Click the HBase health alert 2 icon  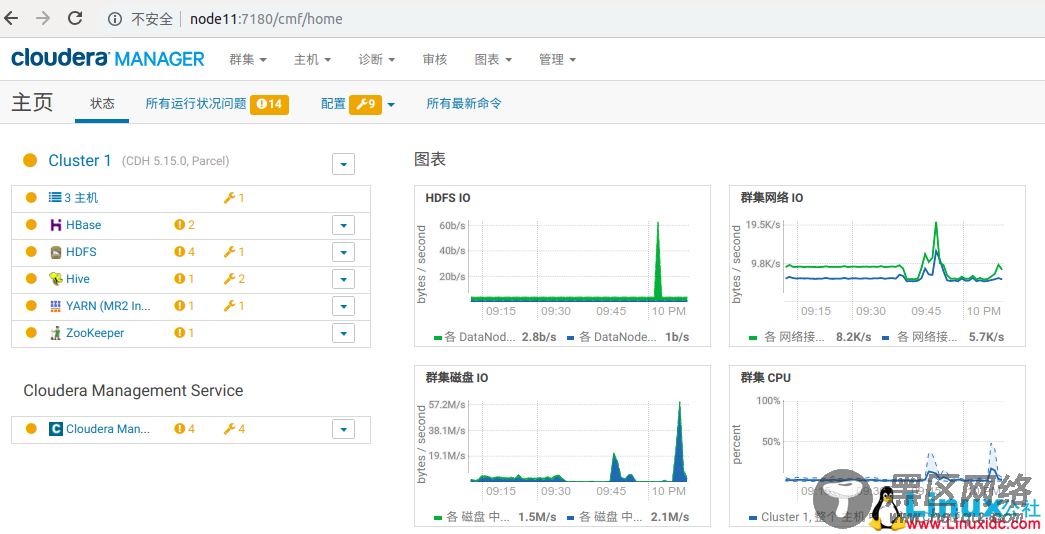(185, 225)
